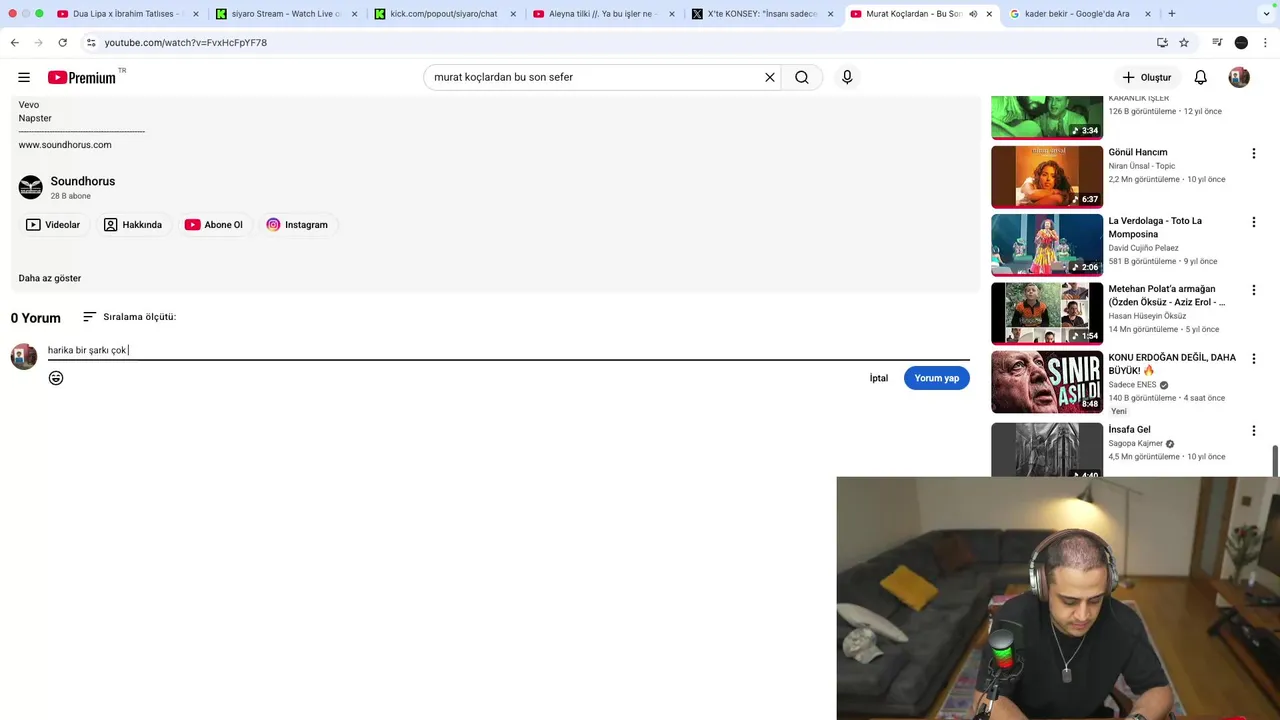1280x720 pixels.
Task: Open YouTube notifications bell
Action: (1201, 77)
